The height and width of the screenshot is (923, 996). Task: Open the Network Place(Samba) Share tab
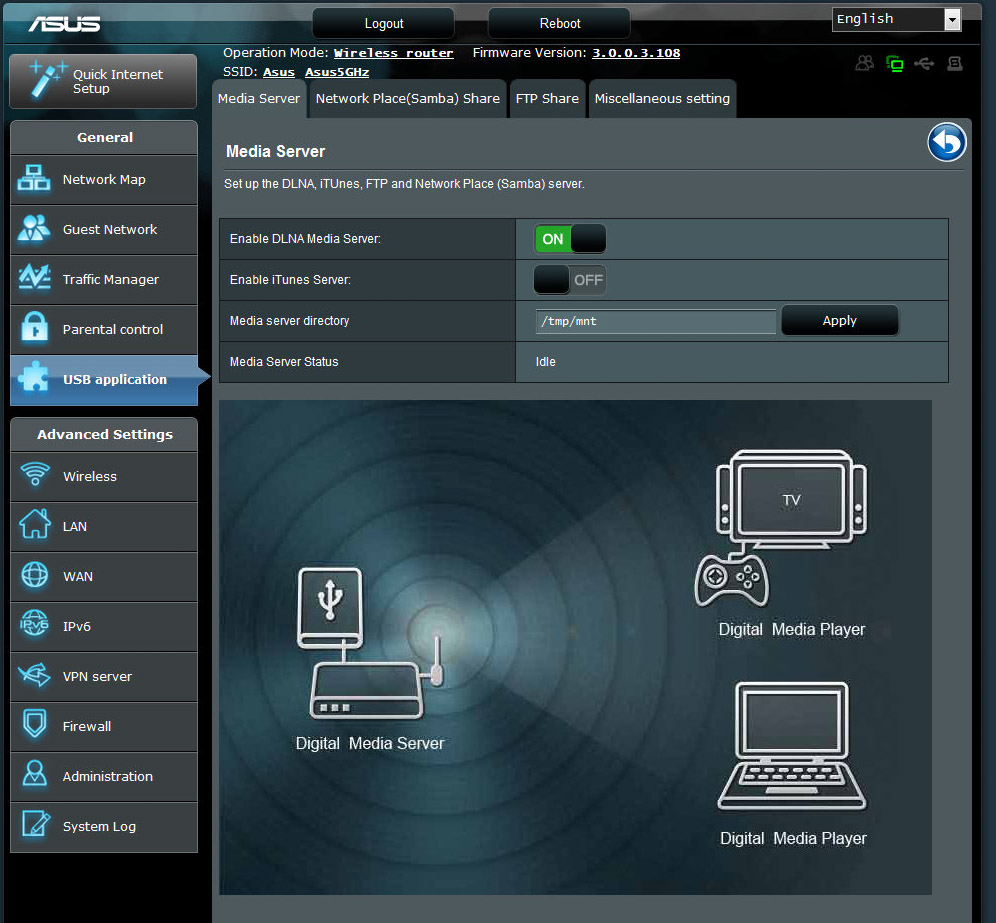pyautogui.click(x=408, y=98)
